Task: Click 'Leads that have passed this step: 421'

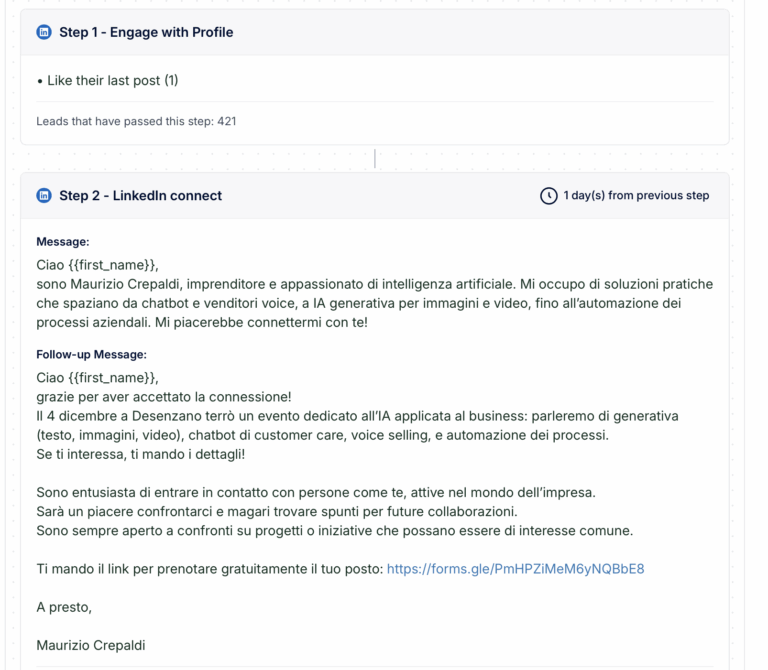Action: point(136,121)
